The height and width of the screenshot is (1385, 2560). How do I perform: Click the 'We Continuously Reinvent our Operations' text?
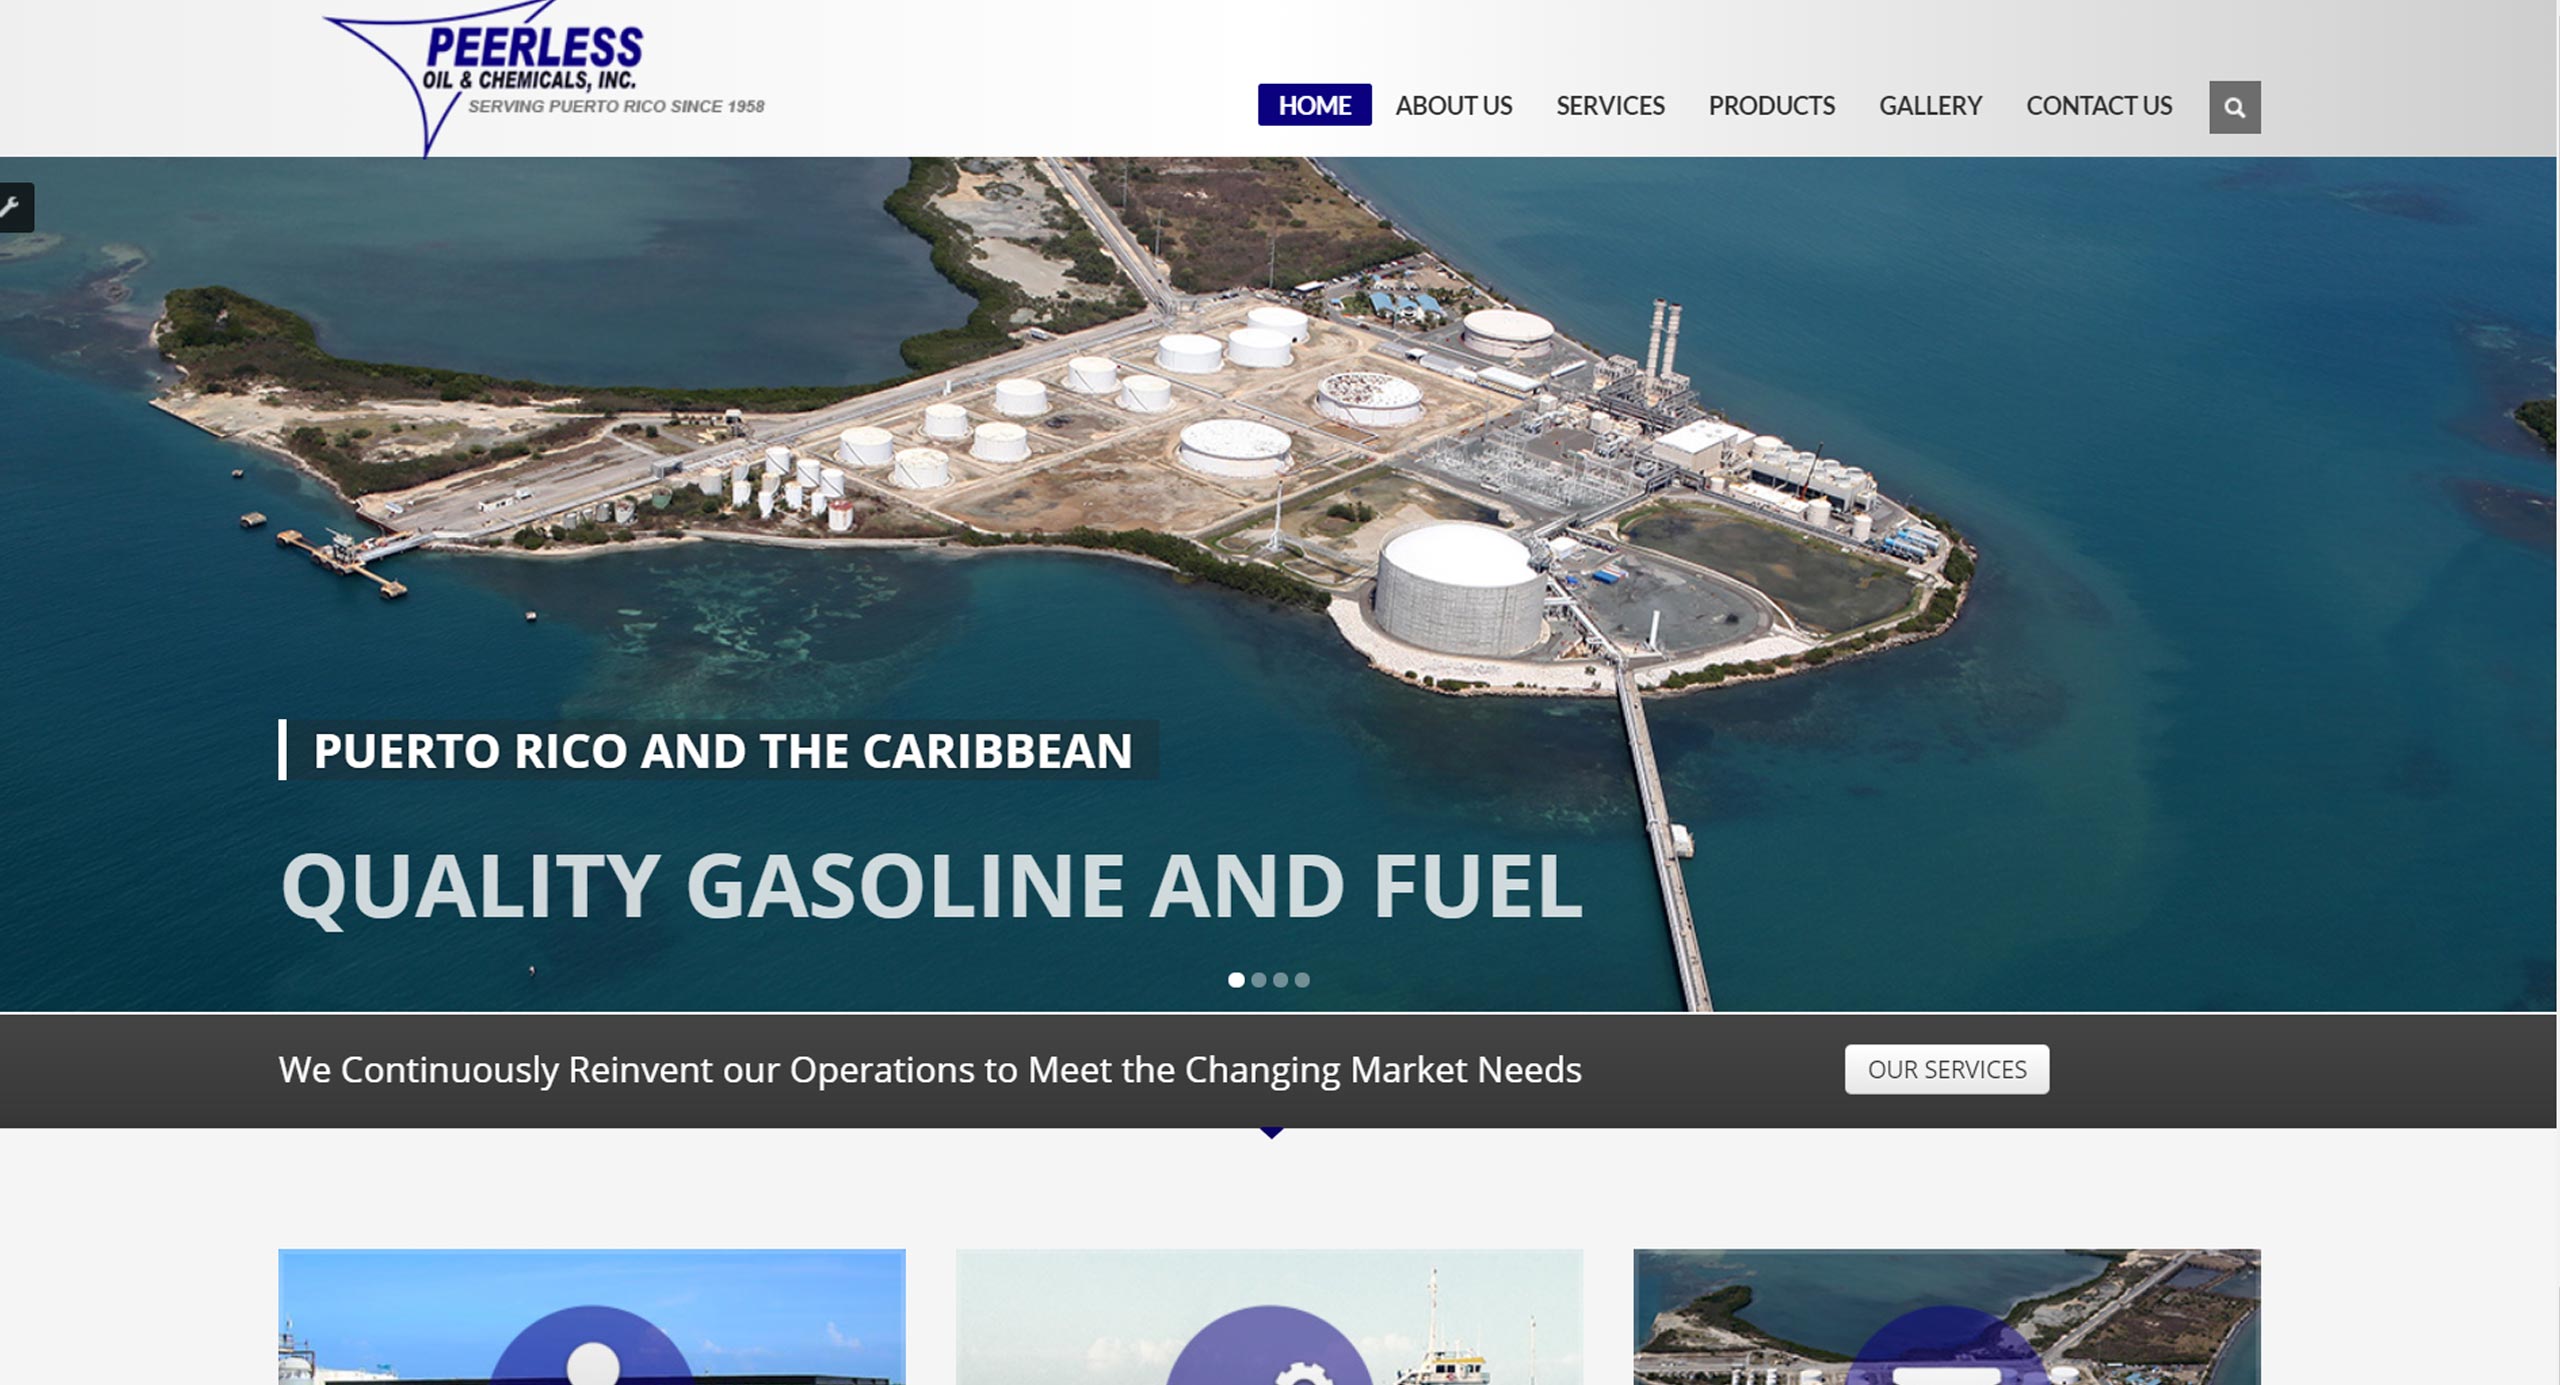coord(930,1070)
